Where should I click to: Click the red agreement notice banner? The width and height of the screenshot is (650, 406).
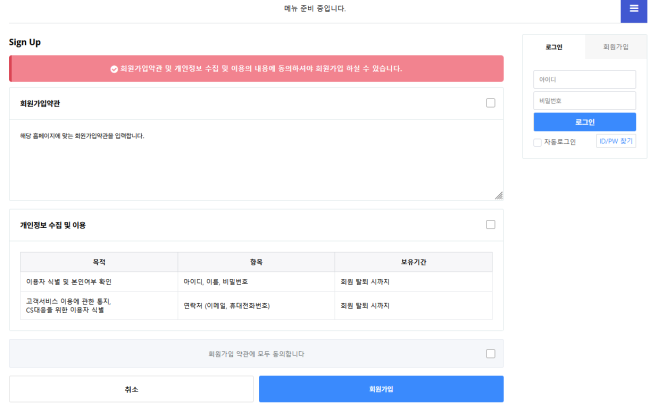tap(256, 68)
